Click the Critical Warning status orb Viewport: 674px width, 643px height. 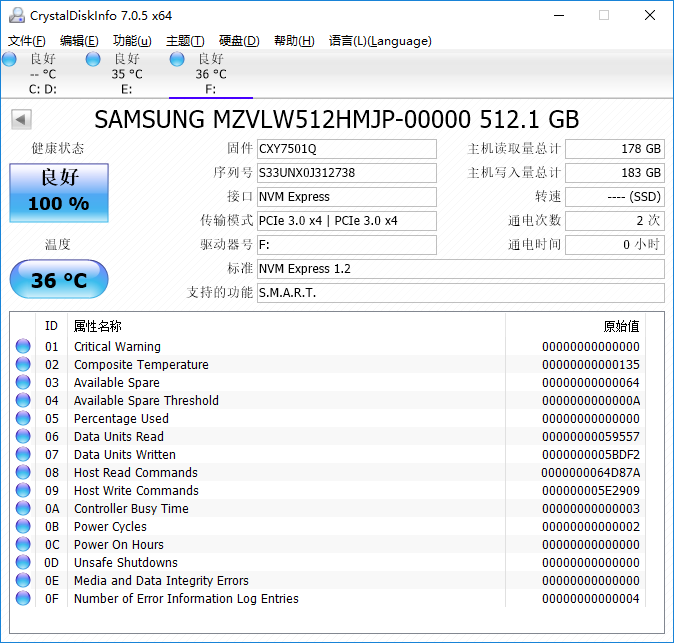23,346
